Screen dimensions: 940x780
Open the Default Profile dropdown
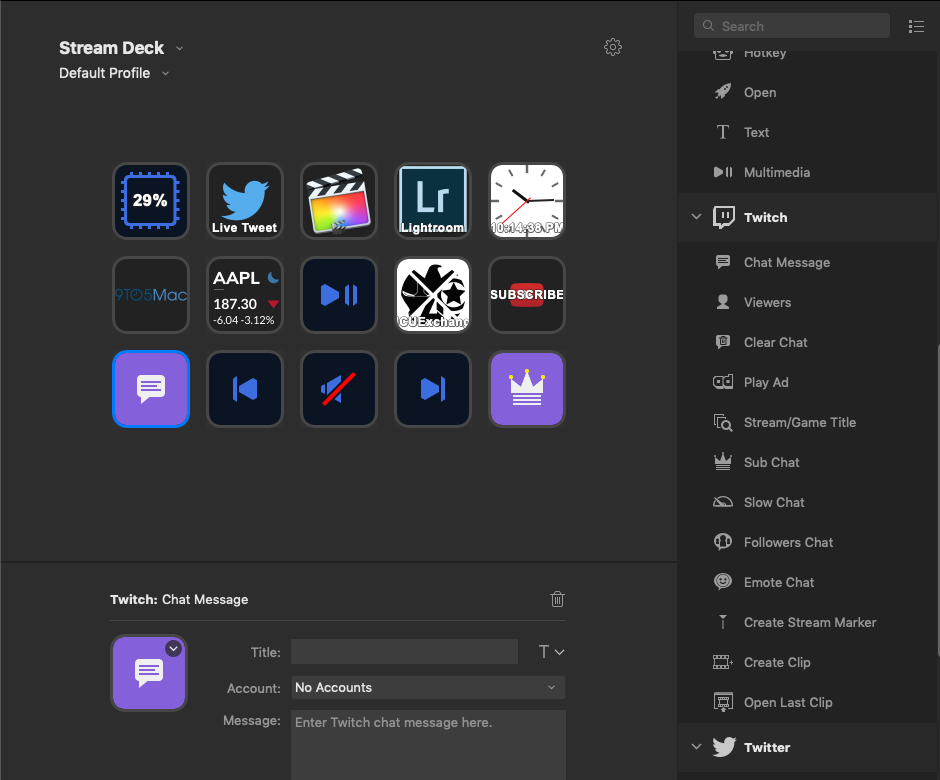(x=165, y=73)
